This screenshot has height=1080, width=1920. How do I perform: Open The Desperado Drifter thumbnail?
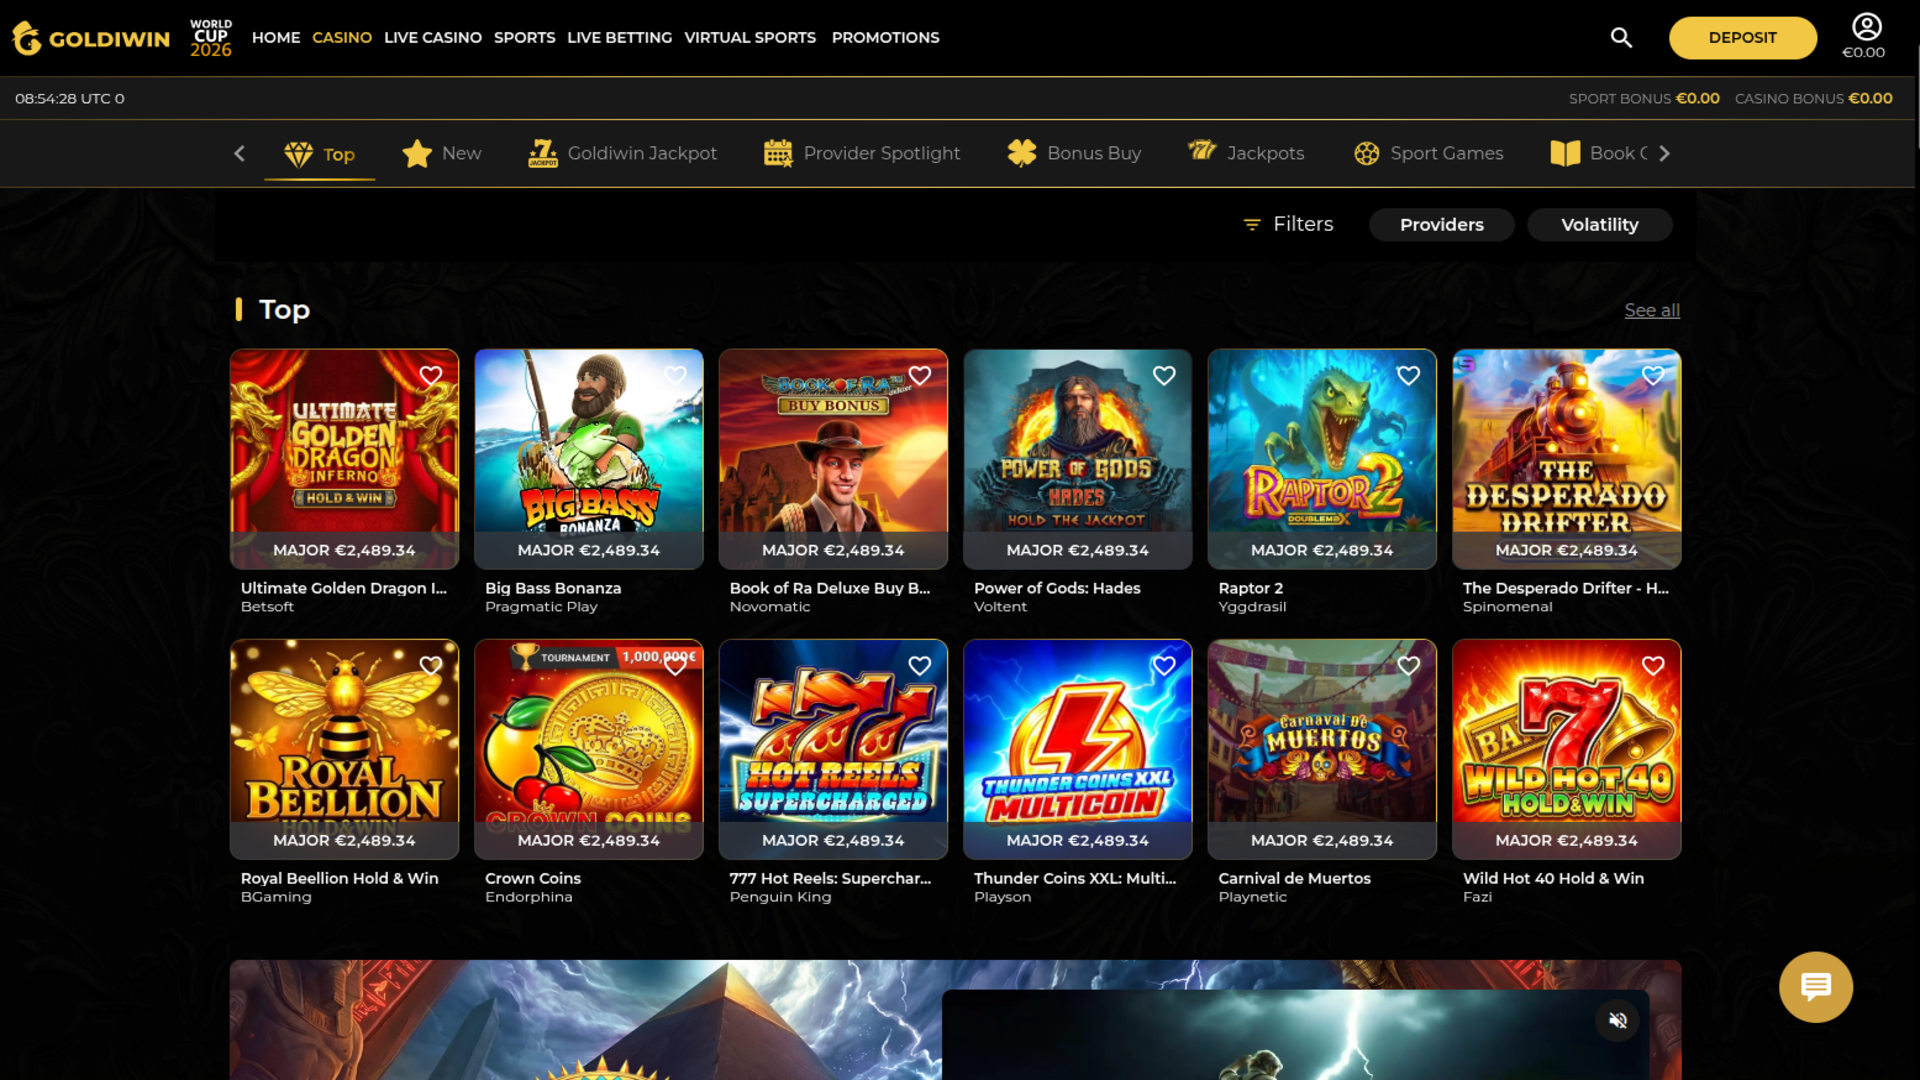pyautogui.click(x=1566, y=459)
